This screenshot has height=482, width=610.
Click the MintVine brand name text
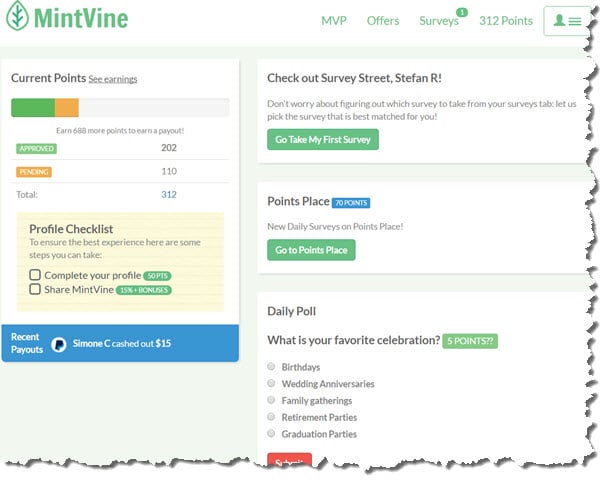[x=81, y=18]
